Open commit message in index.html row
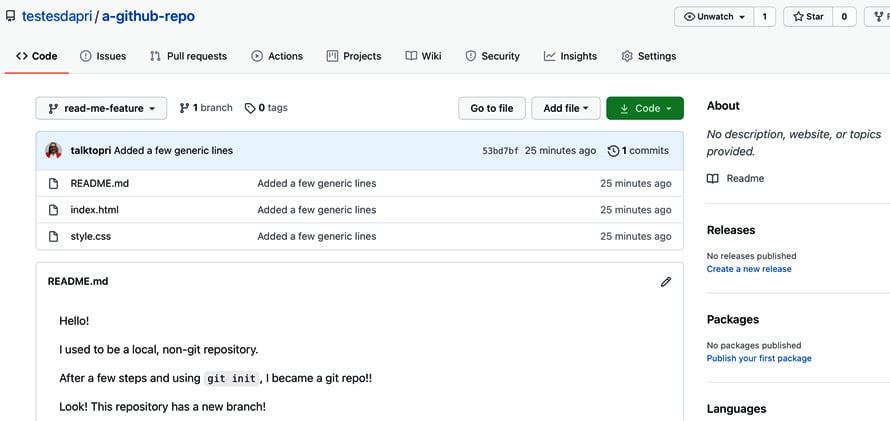890x421 pixels. tap(317, 210)
